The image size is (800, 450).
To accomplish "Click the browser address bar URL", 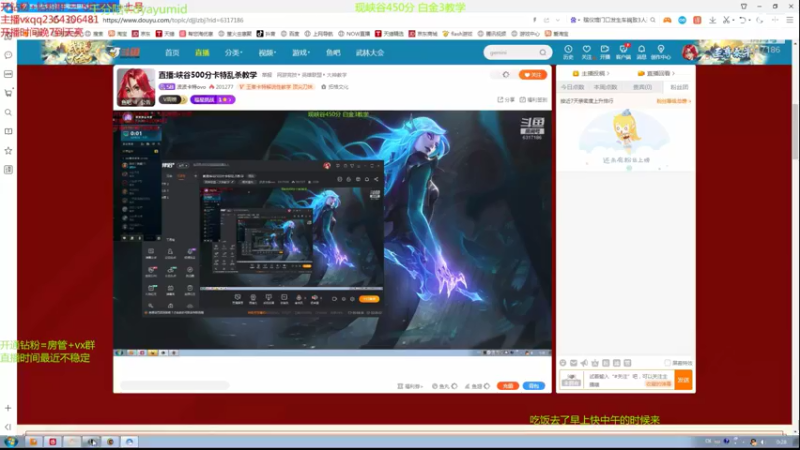I will coord(173,20).
